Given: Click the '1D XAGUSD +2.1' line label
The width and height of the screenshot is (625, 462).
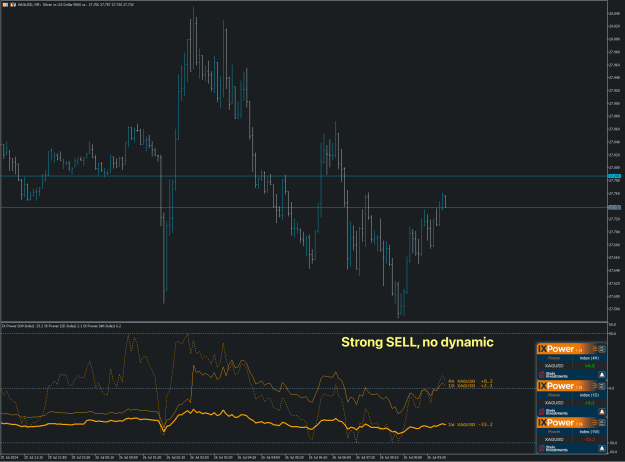Looking at the screenshot, I should coord(470,386).
